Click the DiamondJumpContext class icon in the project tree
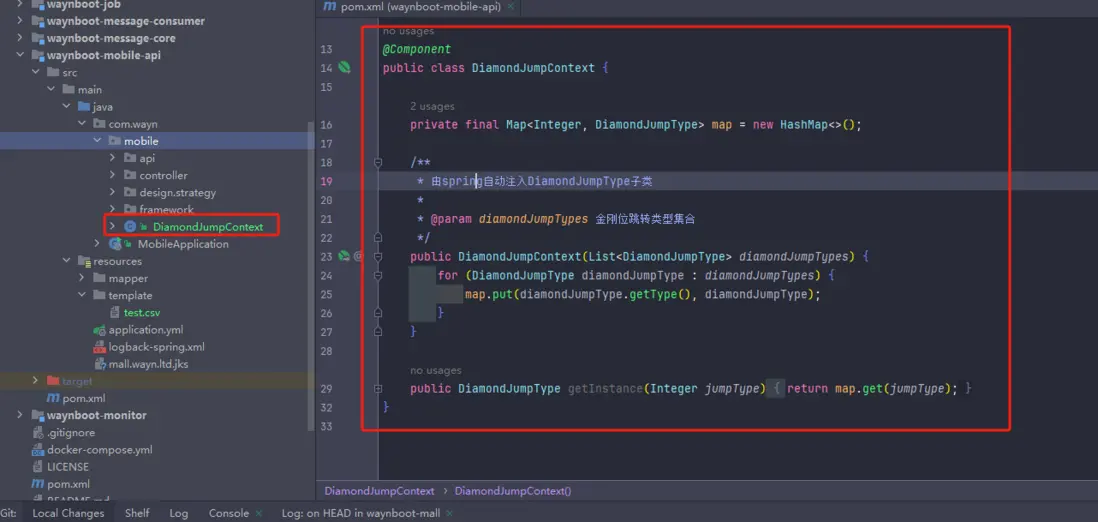The image size is (1098, 522). pyautogui.click(x=130, y=227)
